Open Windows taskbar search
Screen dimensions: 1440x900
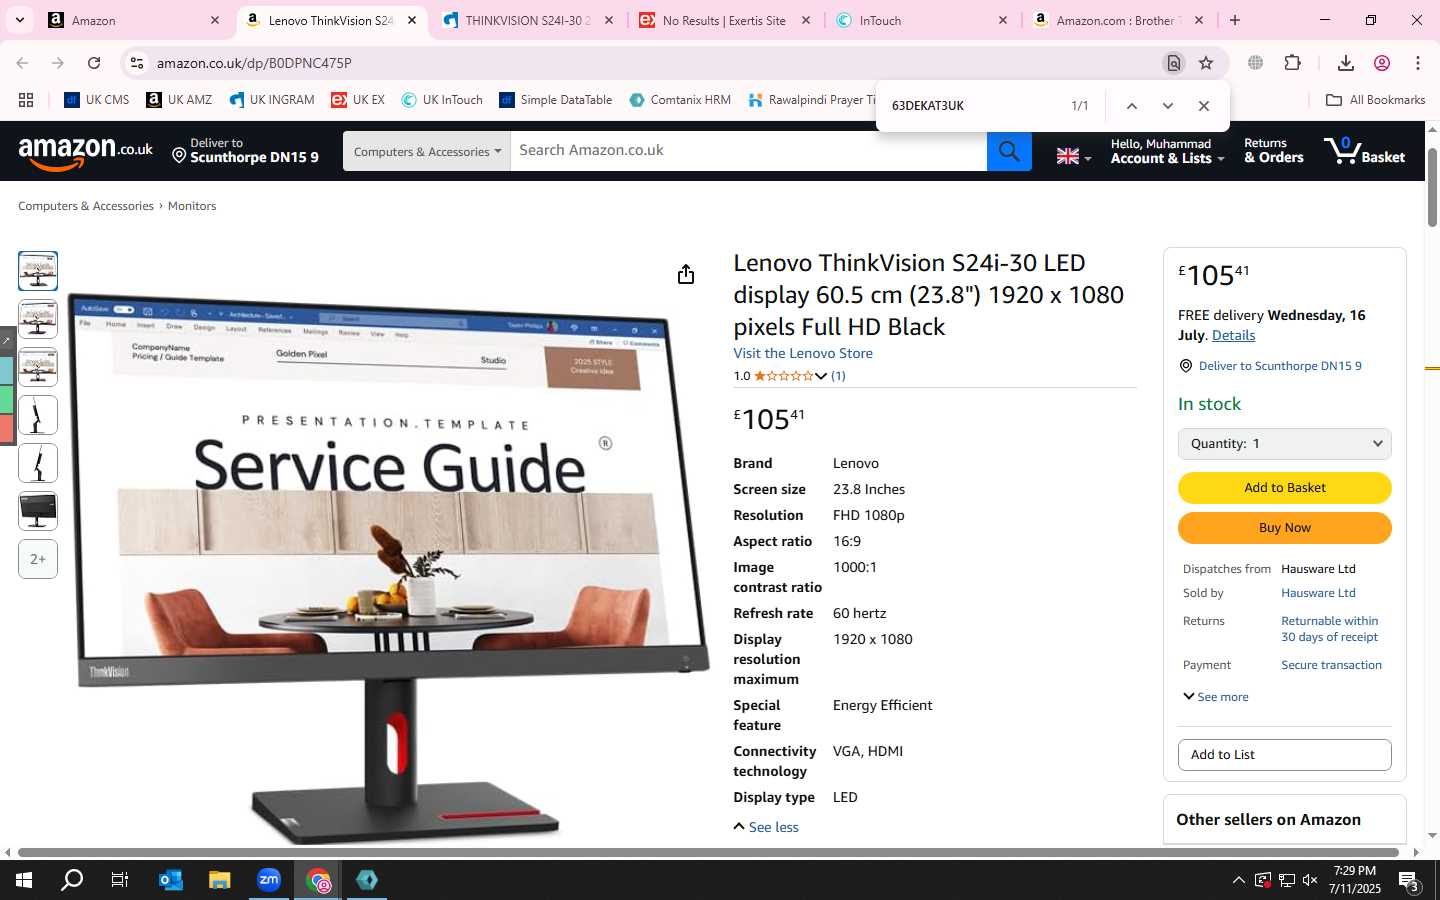coord(72,880)
